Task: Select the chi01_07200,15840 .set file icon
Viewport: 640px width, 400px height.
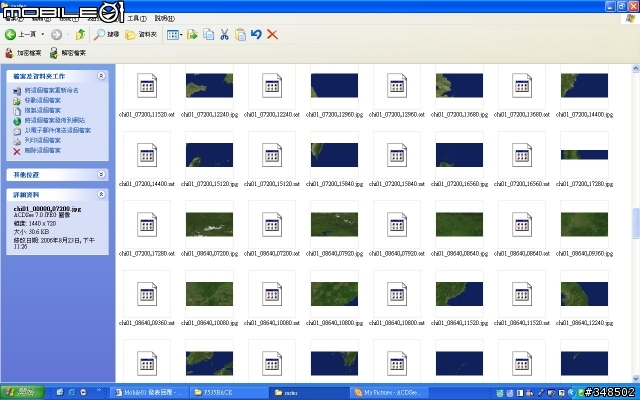Action: [397, 155]
